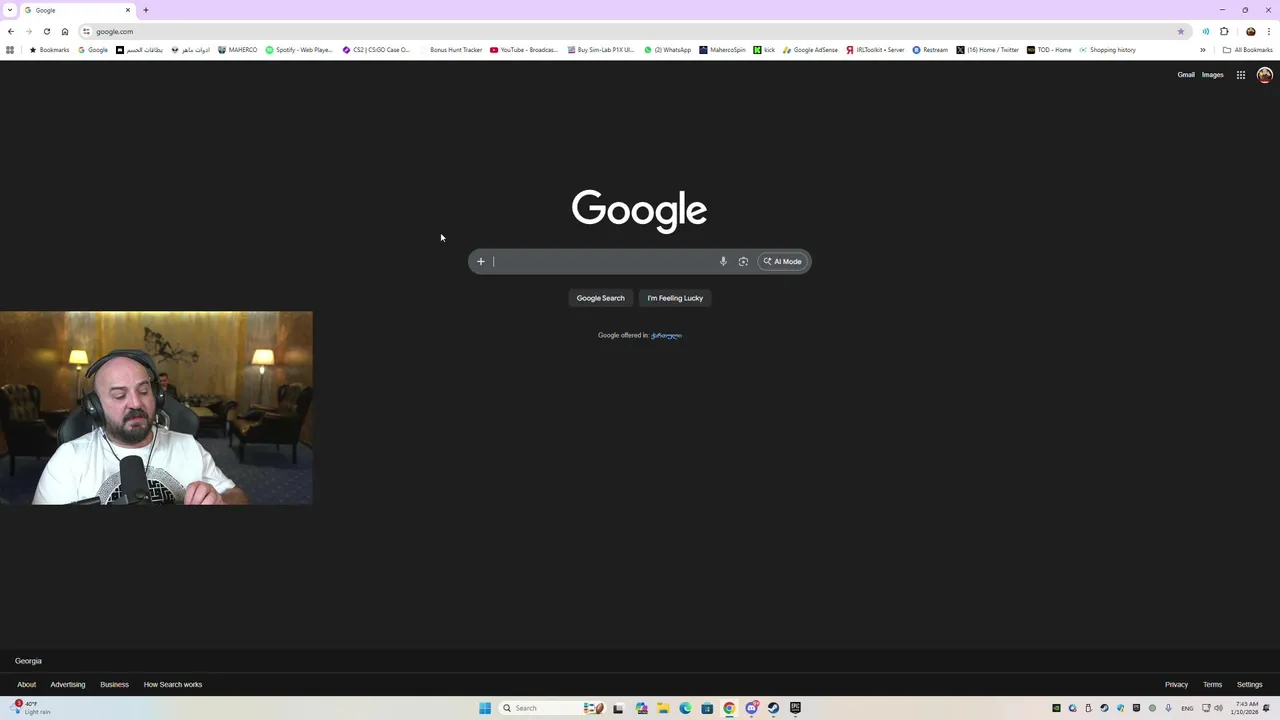Open Steam from taskbar
The width and height of the screenshot is (1280, 720).
point(773,708)
